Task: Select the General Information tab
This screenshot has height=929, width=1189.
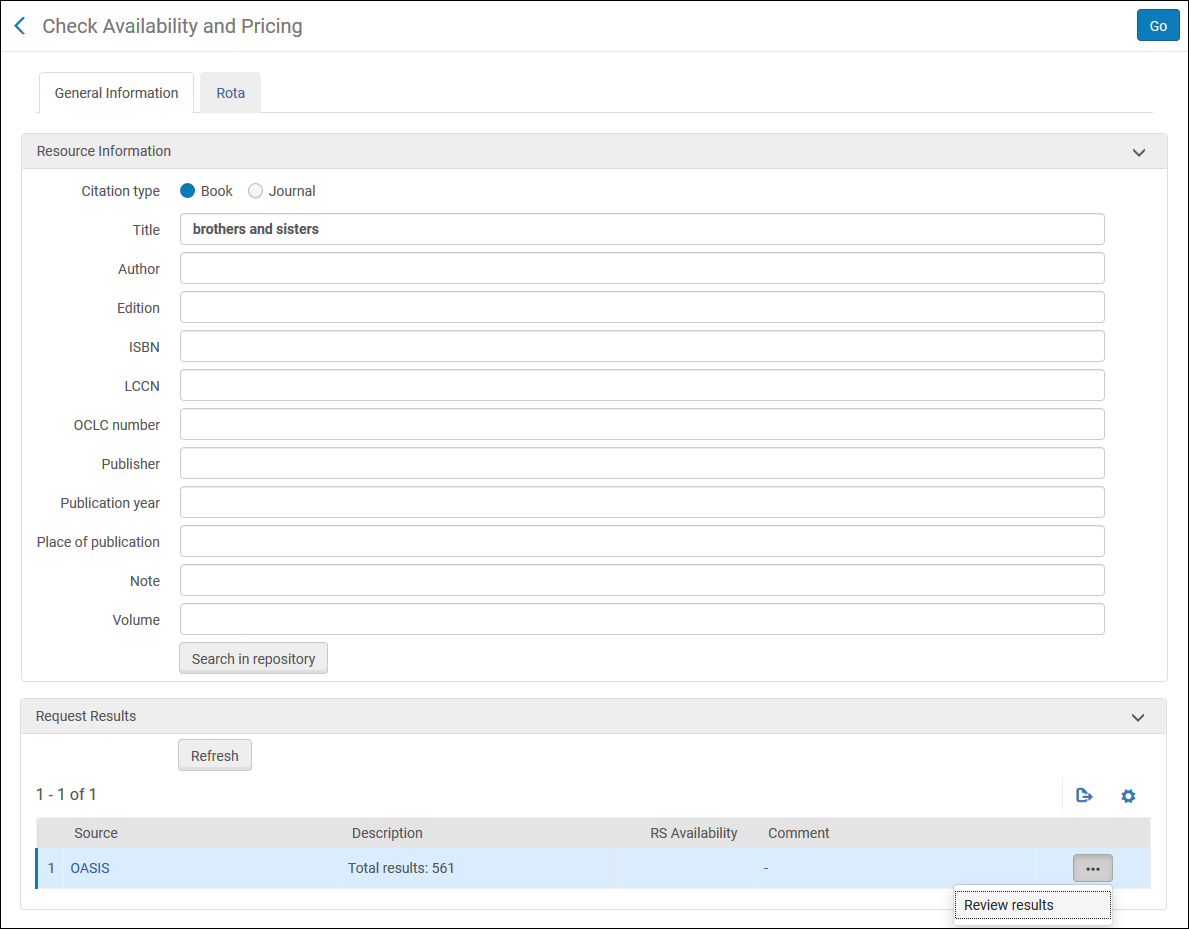Action: coord(117,93)
